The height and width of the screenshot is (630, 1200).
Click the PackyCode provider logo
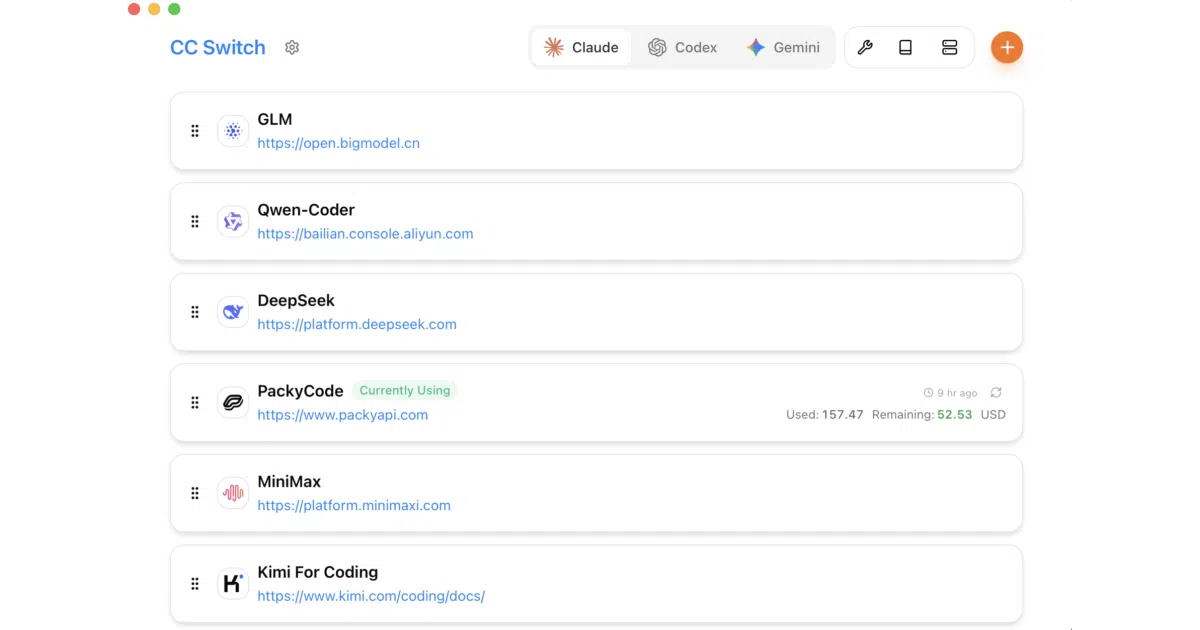click(x=233, y=402)
